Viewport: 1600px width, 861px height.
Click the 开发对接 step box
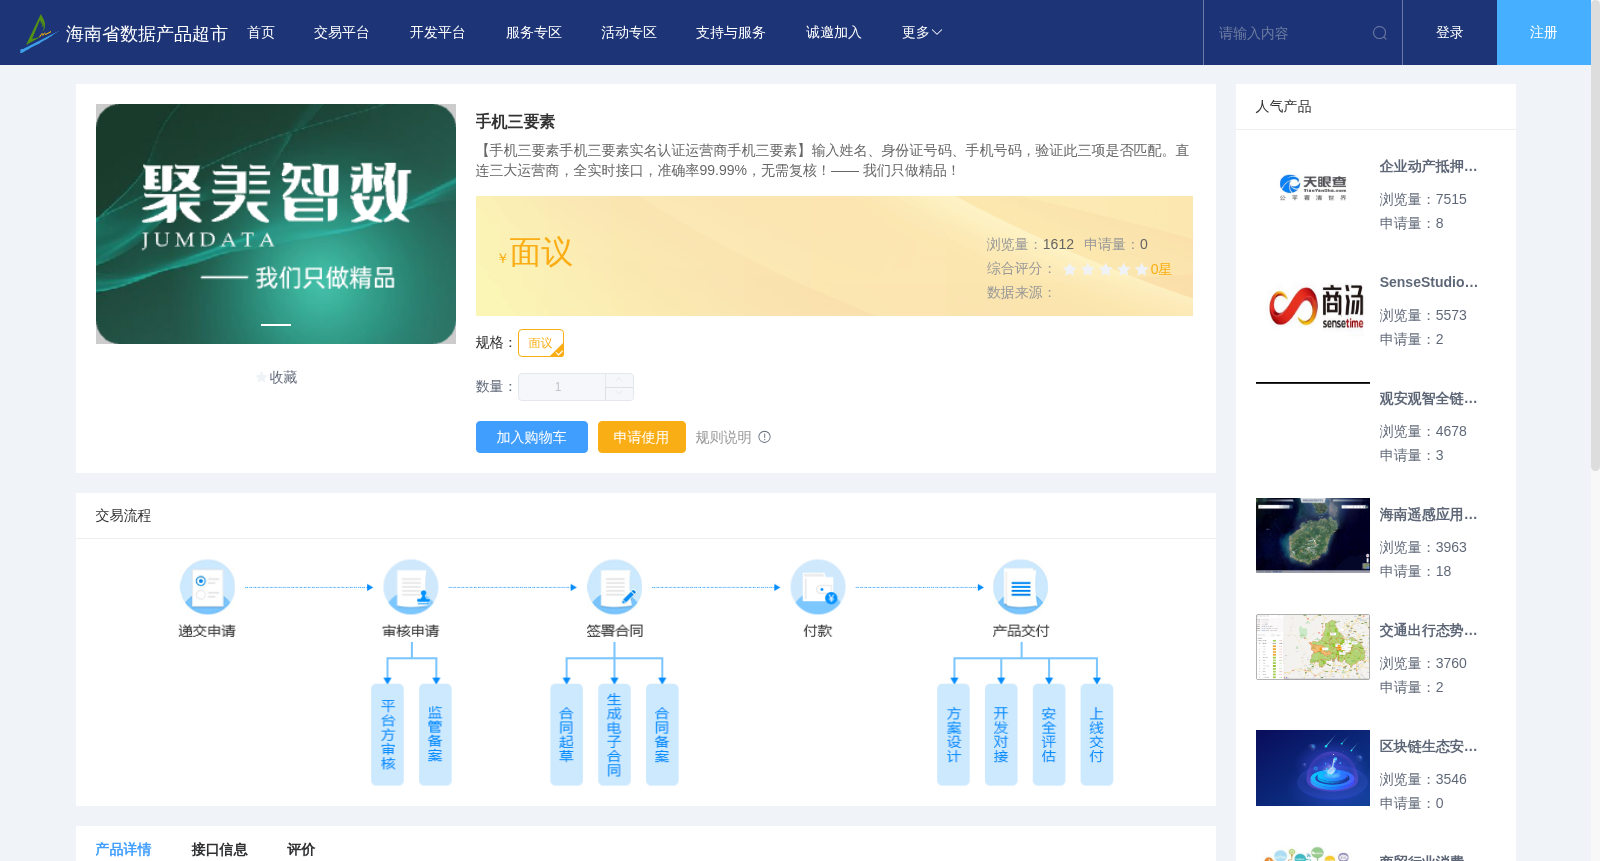click(x=1001, y=735)
